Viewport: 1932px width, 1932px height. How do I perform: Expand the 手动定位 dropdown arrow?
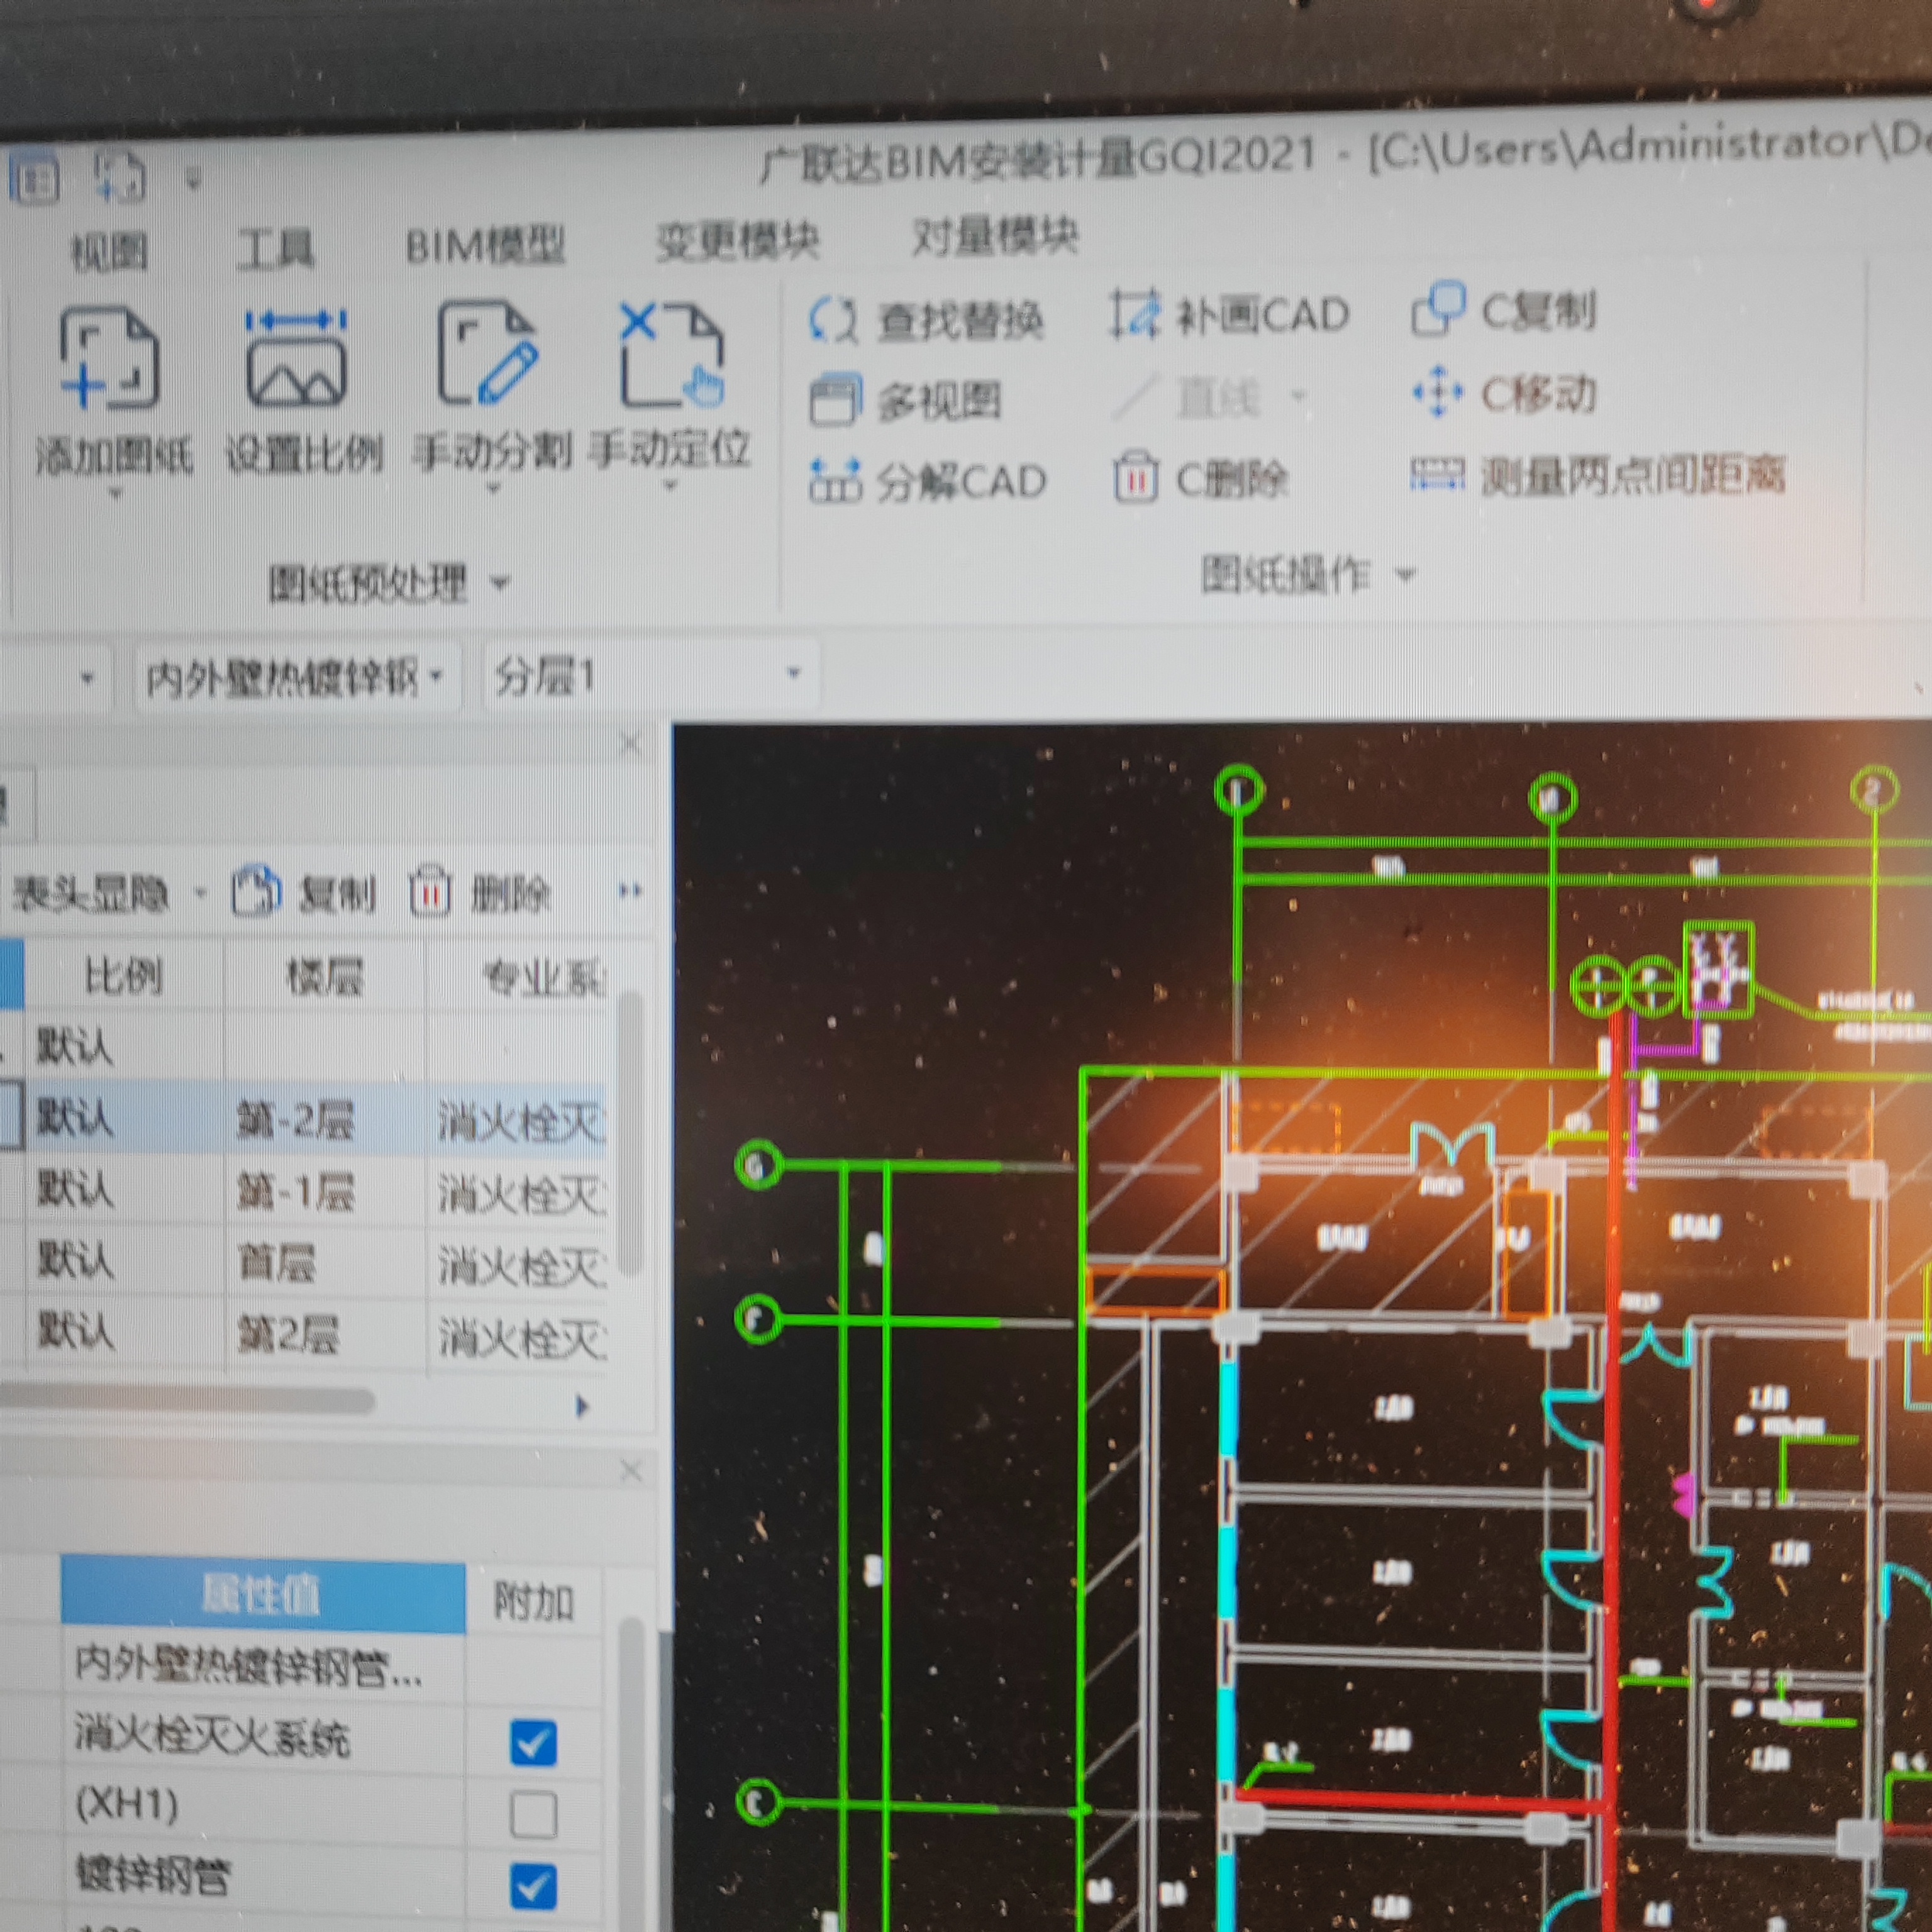(x=671, y=486)
